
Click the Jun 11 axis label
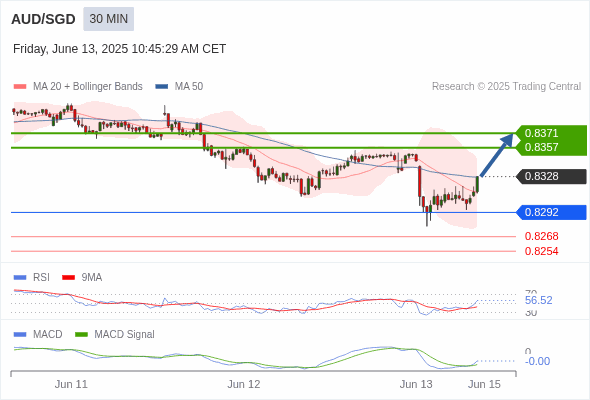coord(71,384)
